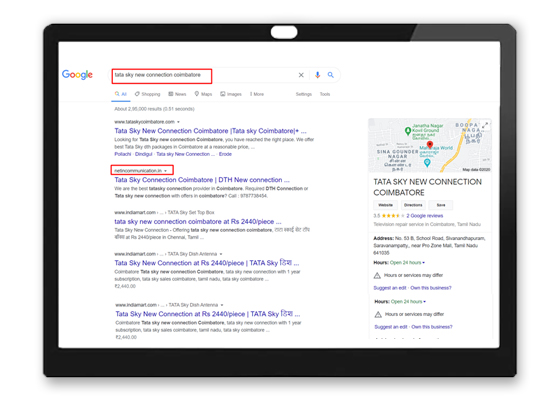Clear the search query with X icon

pos(301,75)
